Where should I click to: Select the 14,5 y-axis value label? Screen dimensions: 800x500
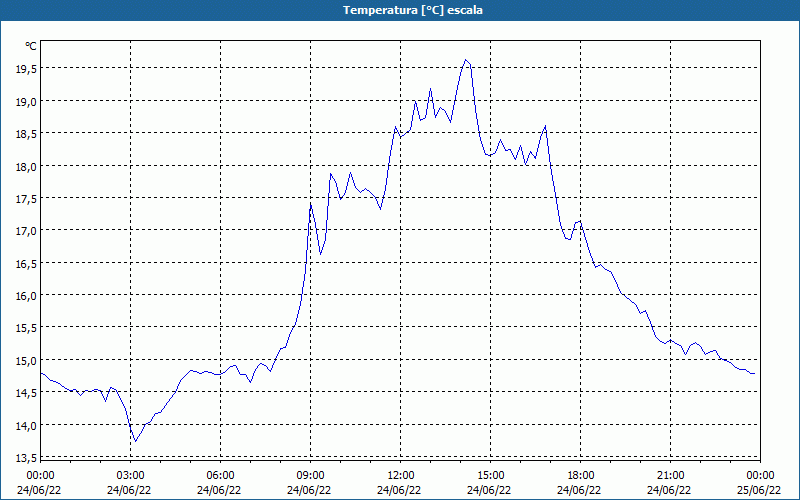tap(26, 393)
